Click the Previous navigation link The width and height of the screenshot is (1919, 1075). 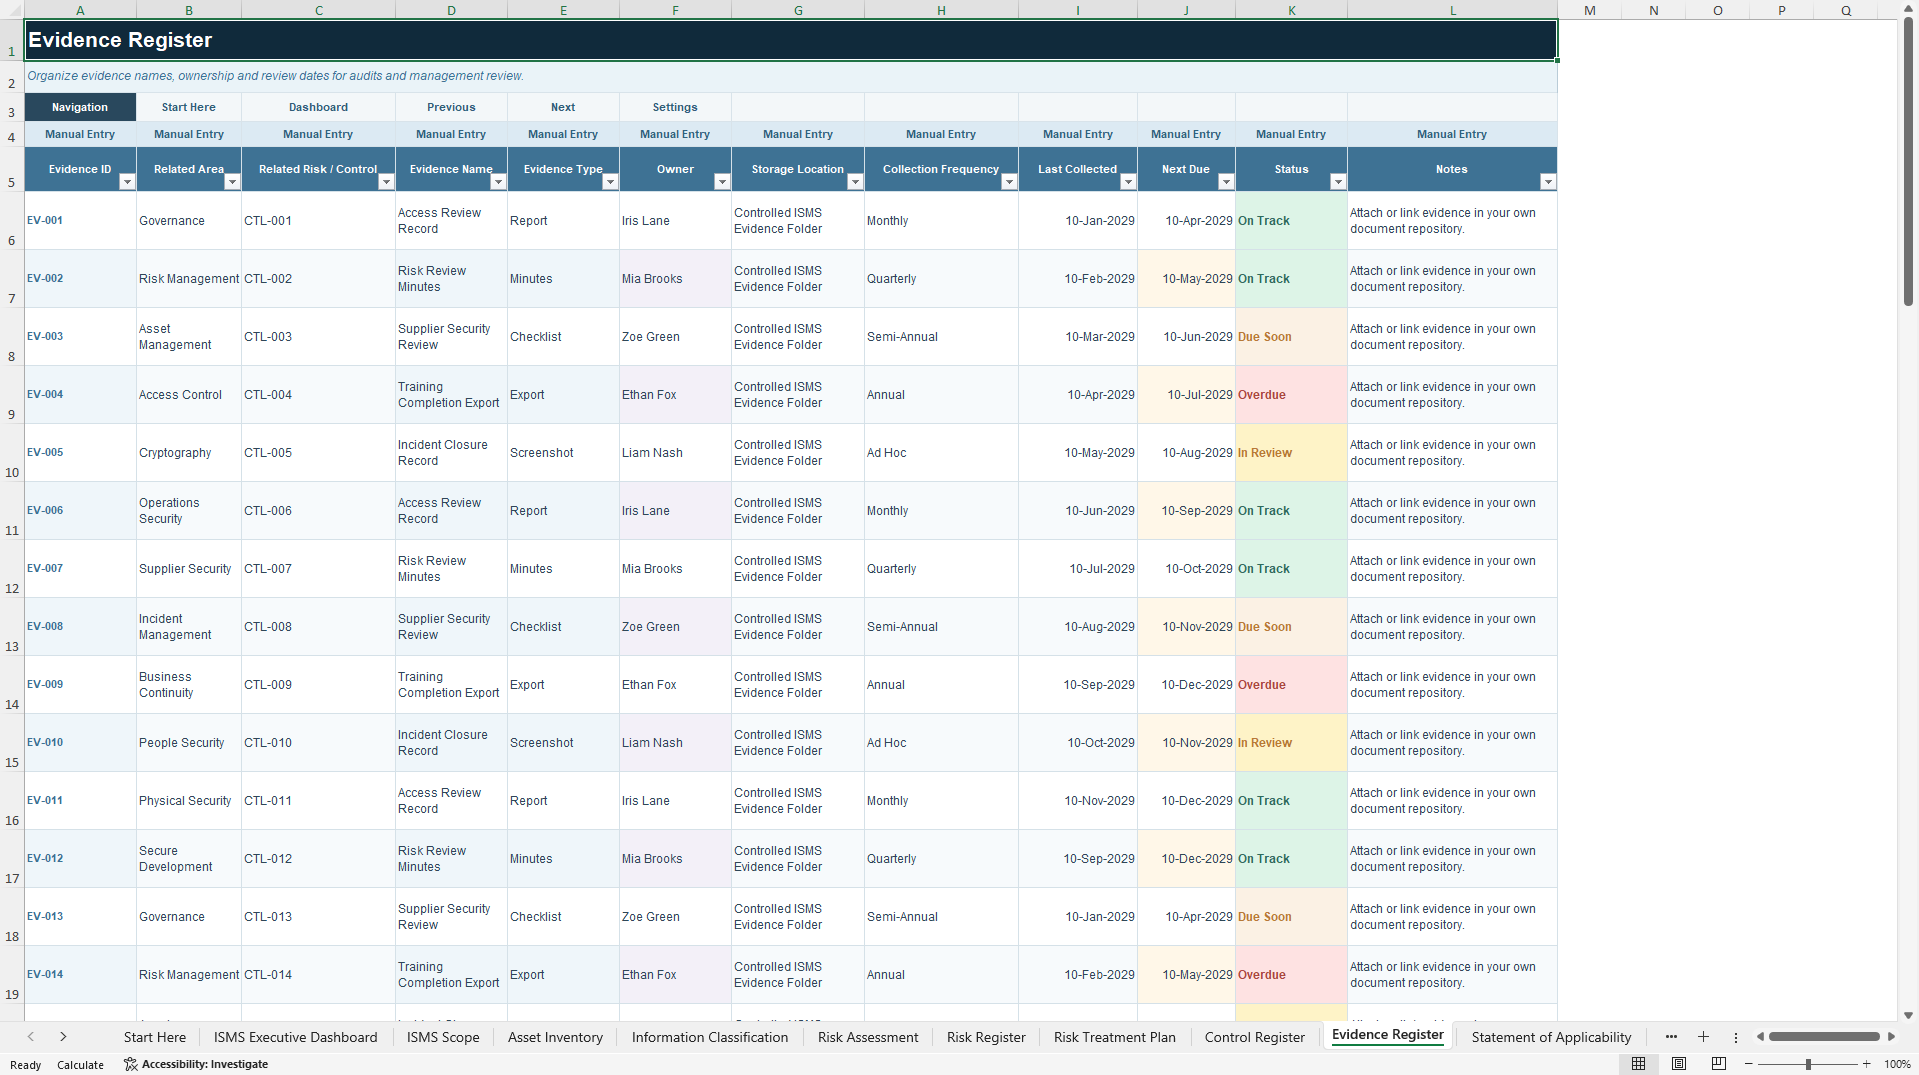[x=451, y=107]
